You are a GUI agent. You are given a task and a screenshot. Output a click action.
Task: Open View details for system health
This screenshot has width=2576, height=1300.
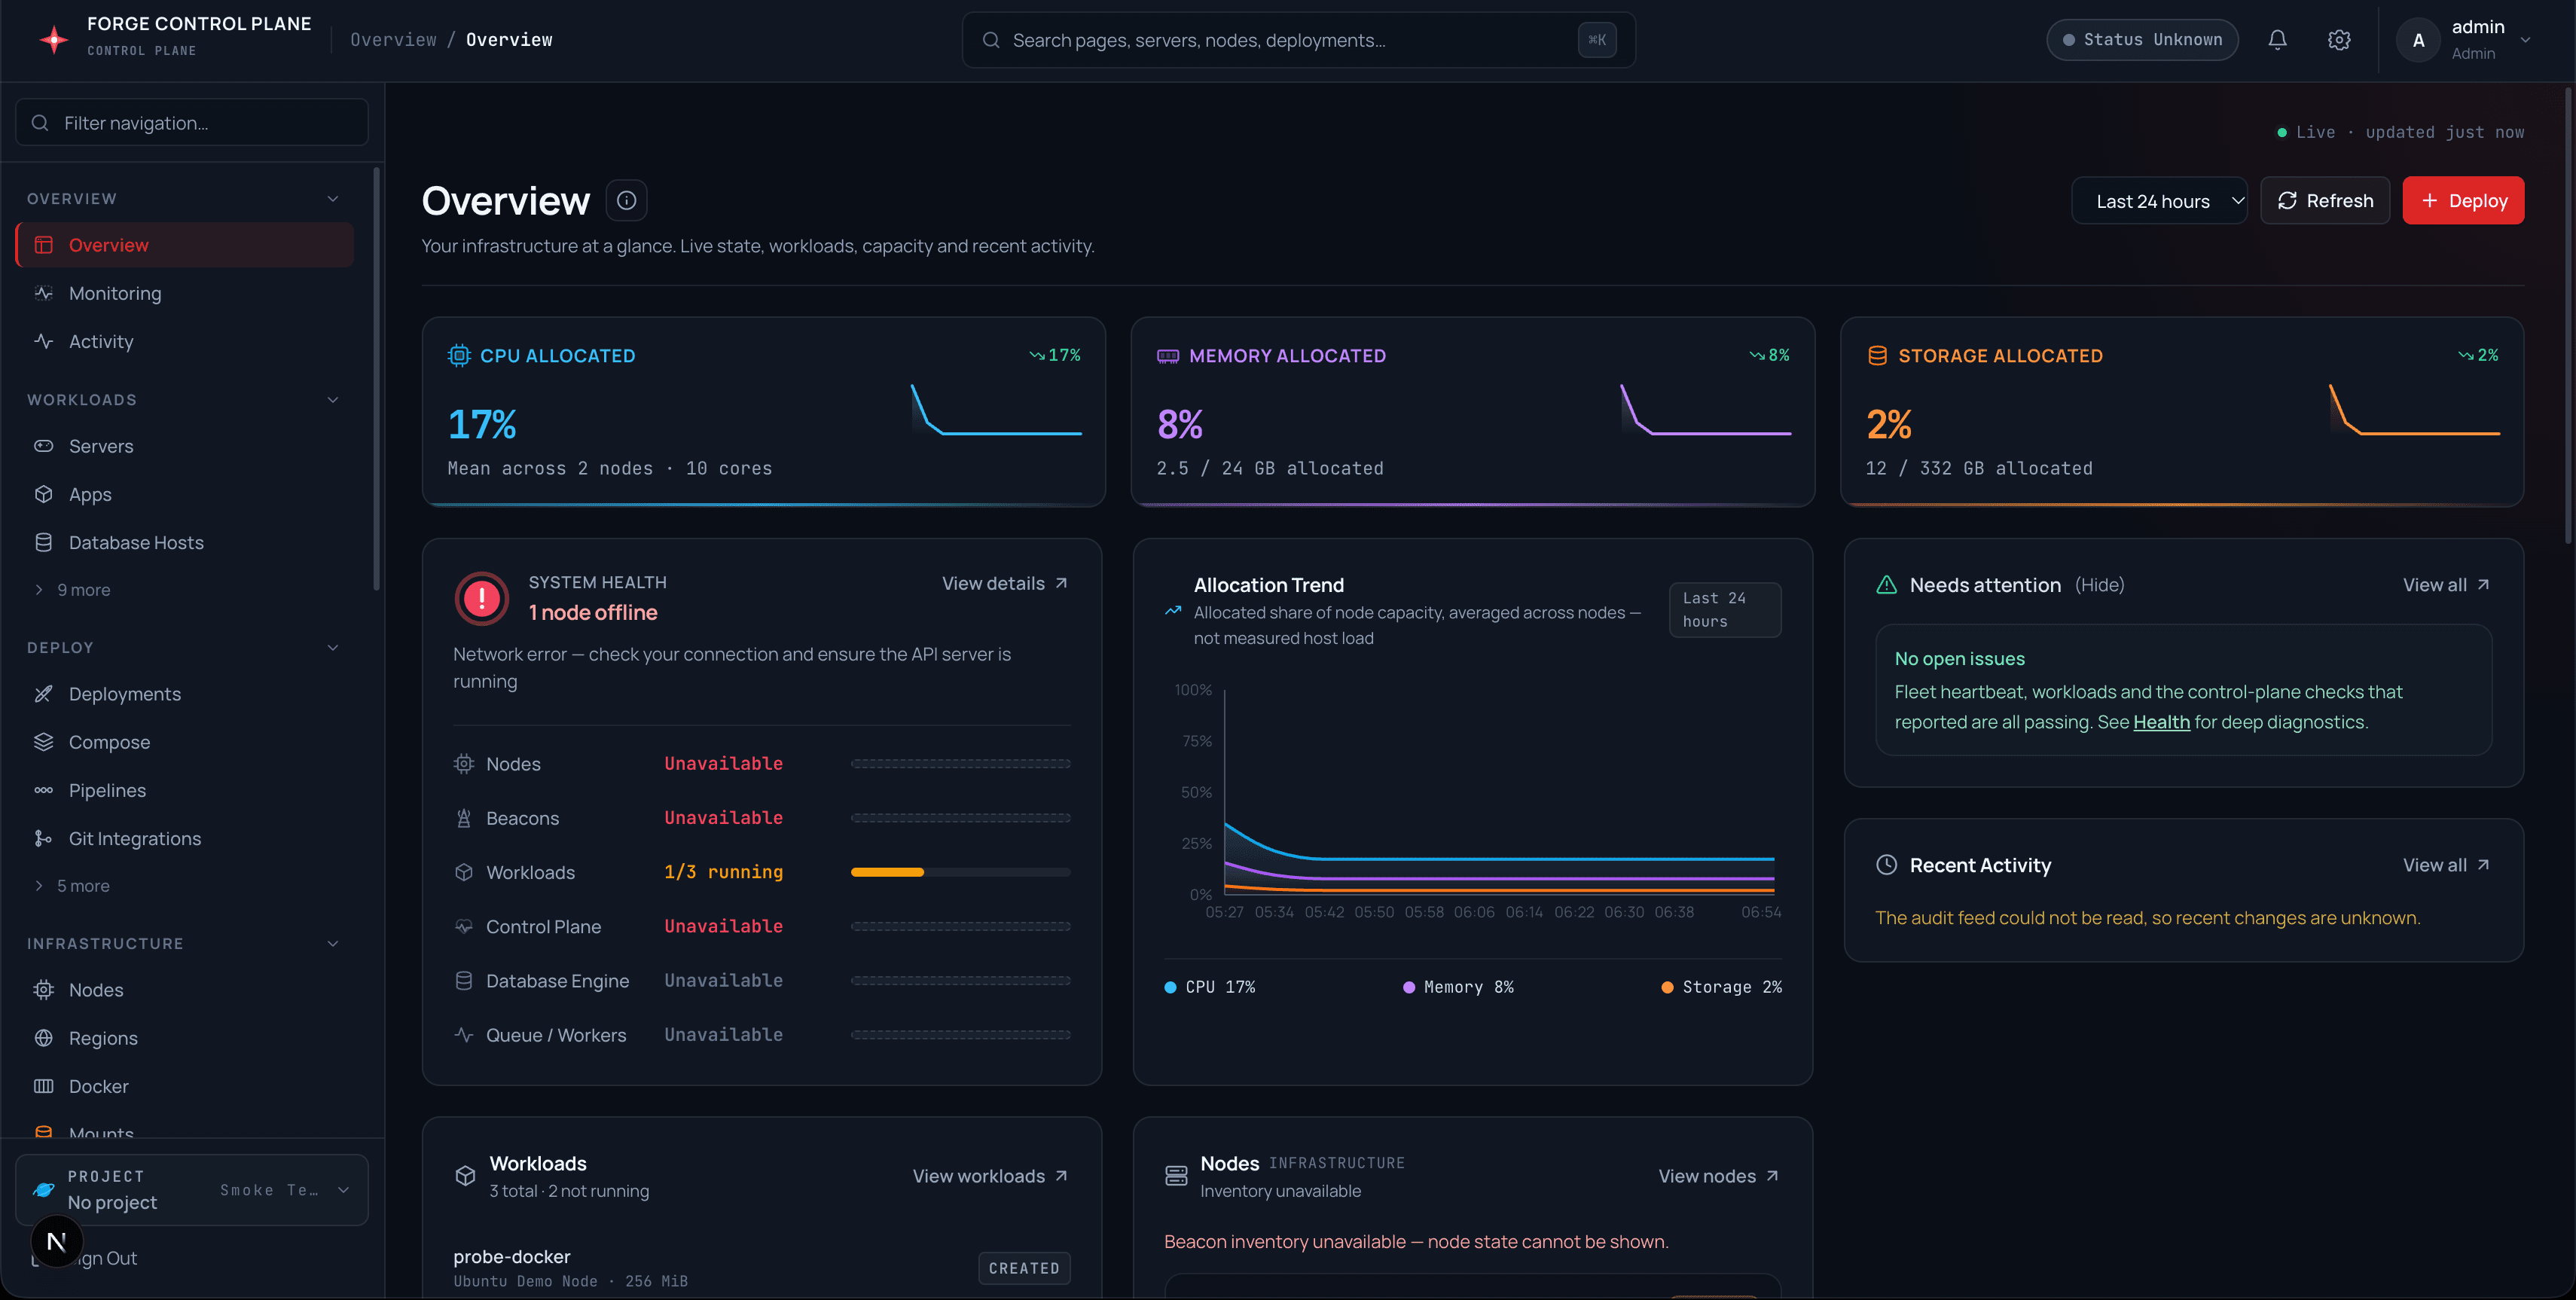pos(1005,583)
